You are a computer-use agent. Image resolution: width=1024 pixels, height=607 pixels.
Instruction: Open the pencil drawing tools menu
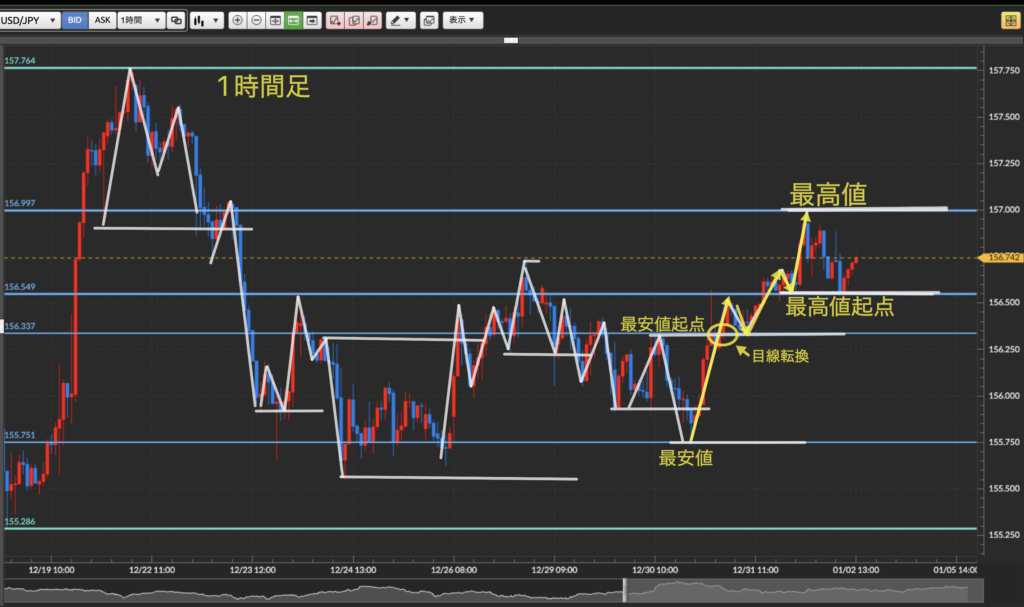[400, 20]
